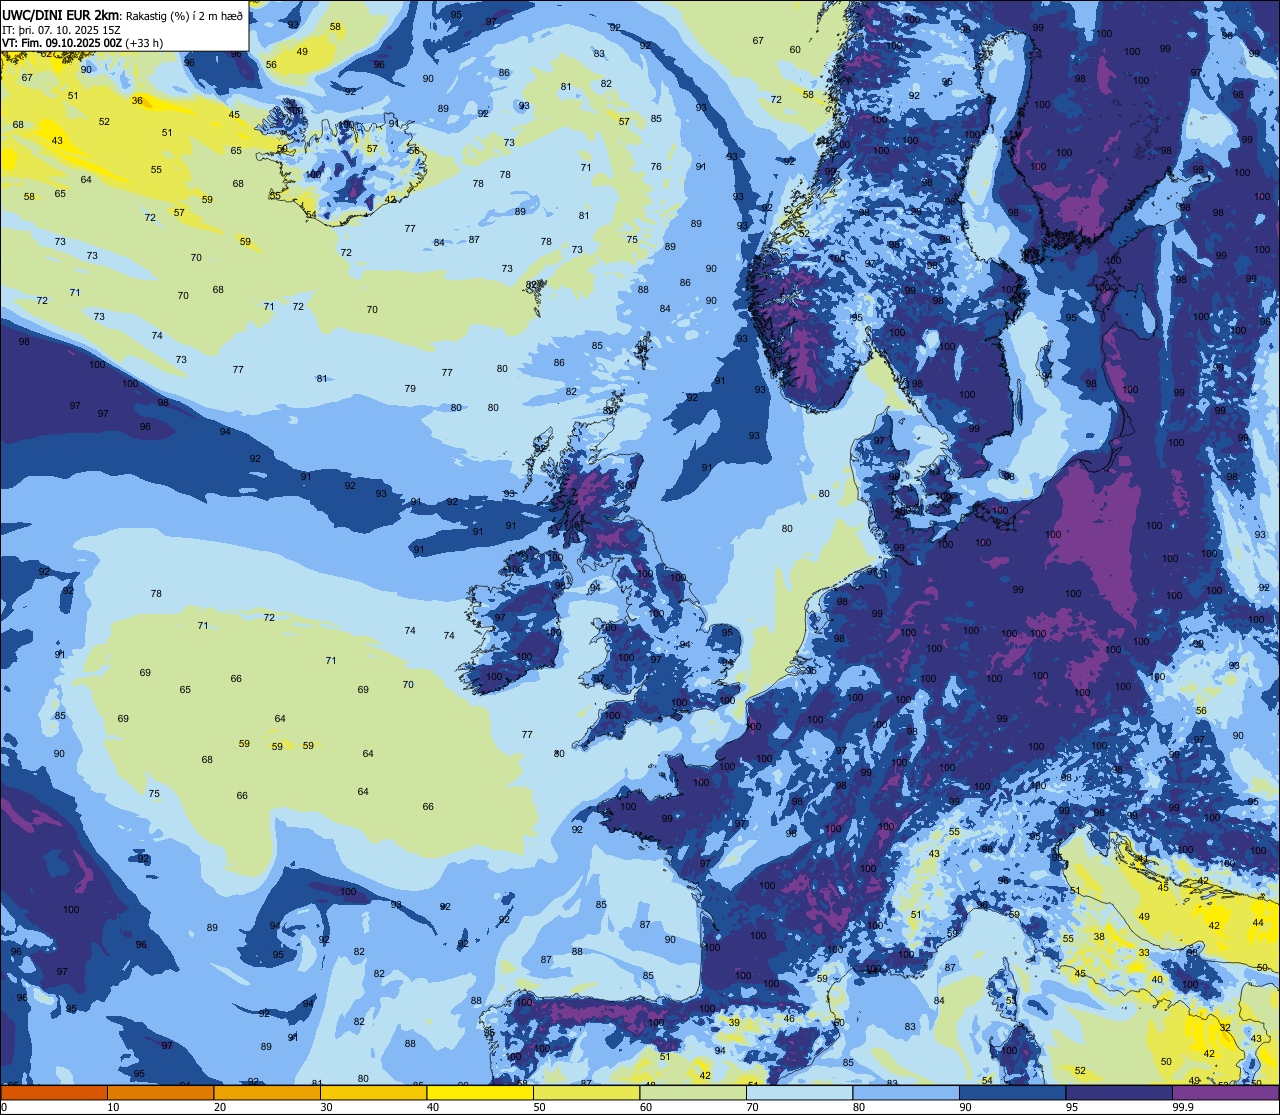Click the legend scale label "10"
The image size is (1280, 1115).
click(113, 1107)
